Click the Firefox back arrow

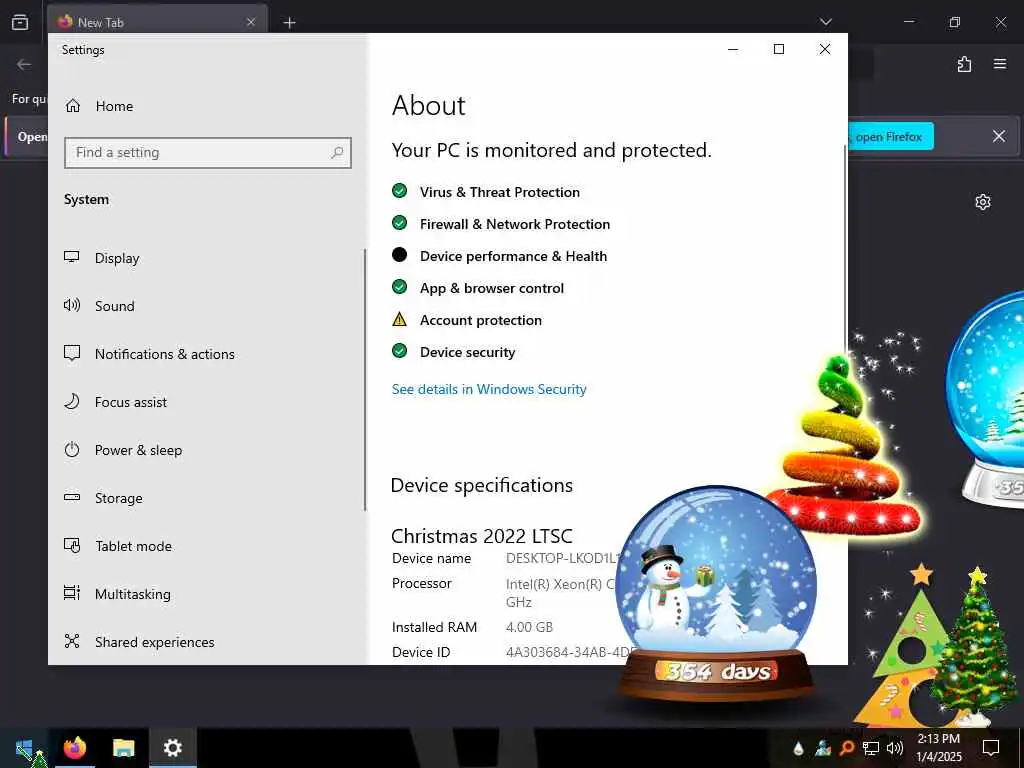24,64
